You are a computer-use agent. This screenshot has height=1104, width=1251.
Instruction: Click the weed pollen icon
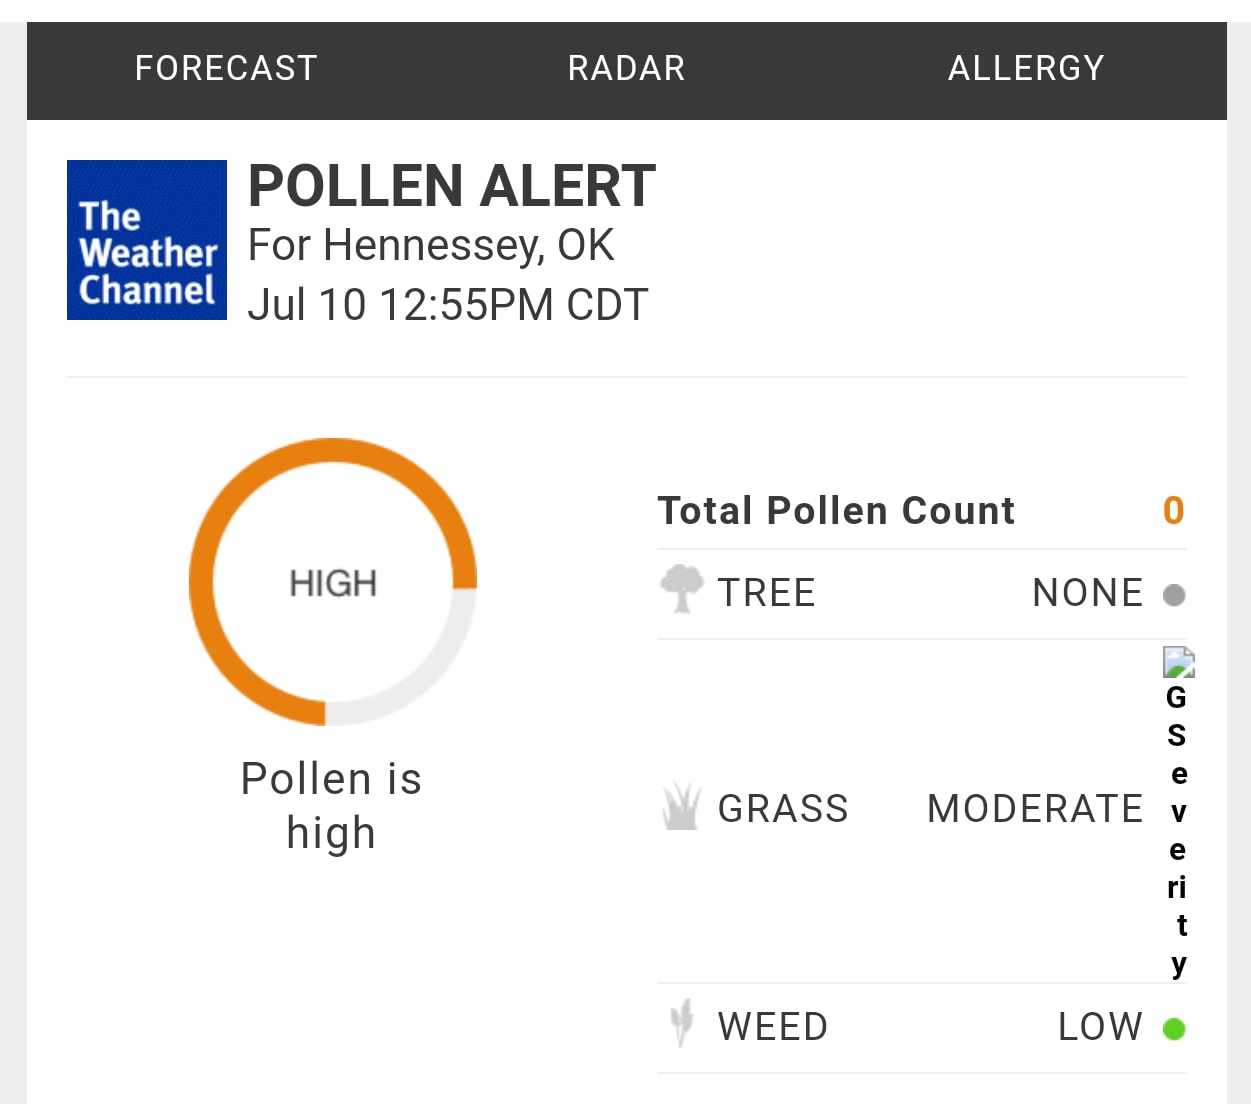682,1023
